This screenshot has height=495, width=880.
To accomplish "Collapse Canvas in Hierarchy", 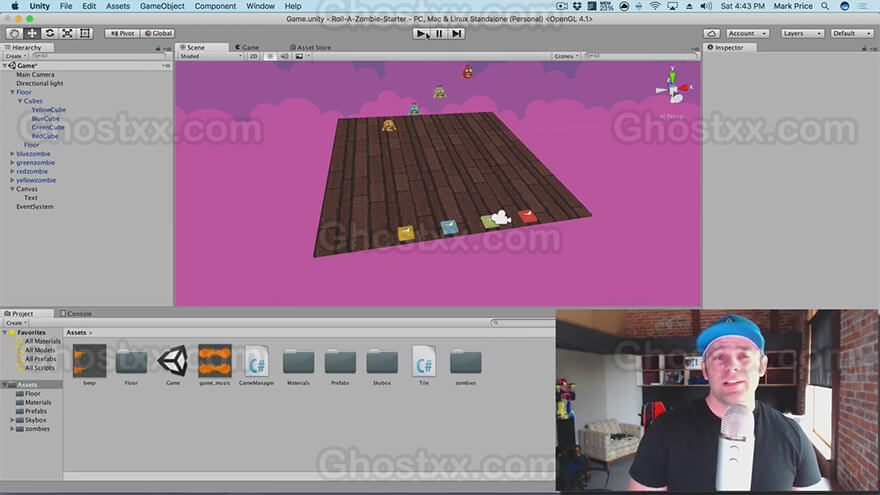I will click(x=12, y=189).
